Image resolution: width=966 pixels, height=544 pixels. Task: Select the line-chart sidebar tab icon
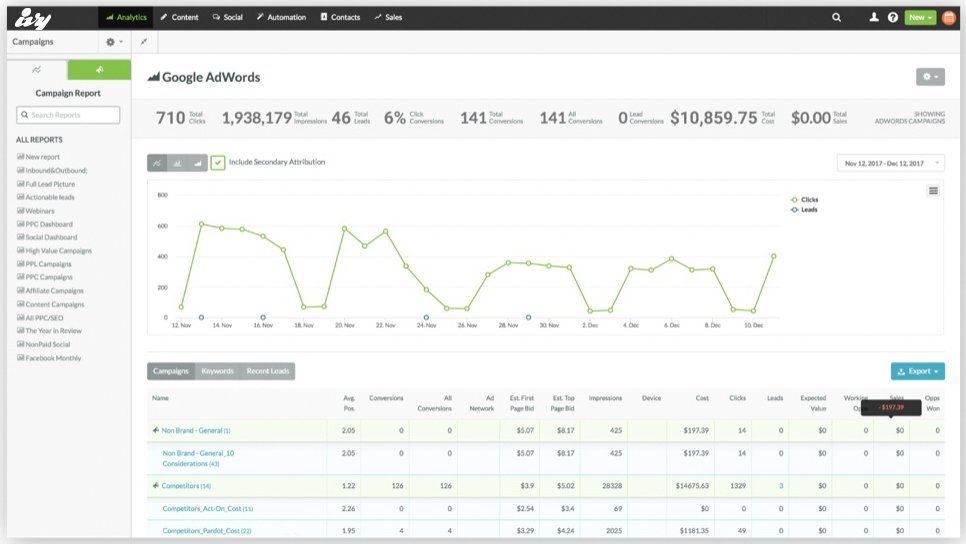[x=36, y=70]
